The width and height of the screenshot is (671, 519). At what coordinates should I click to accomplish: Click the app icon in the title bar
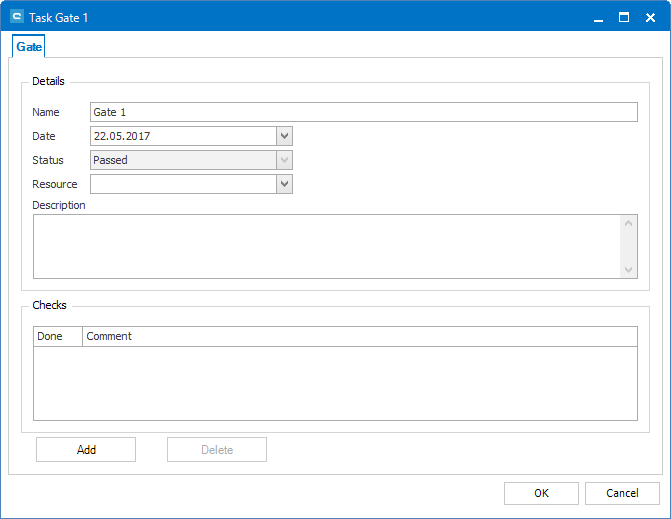[x=16, y=17]
